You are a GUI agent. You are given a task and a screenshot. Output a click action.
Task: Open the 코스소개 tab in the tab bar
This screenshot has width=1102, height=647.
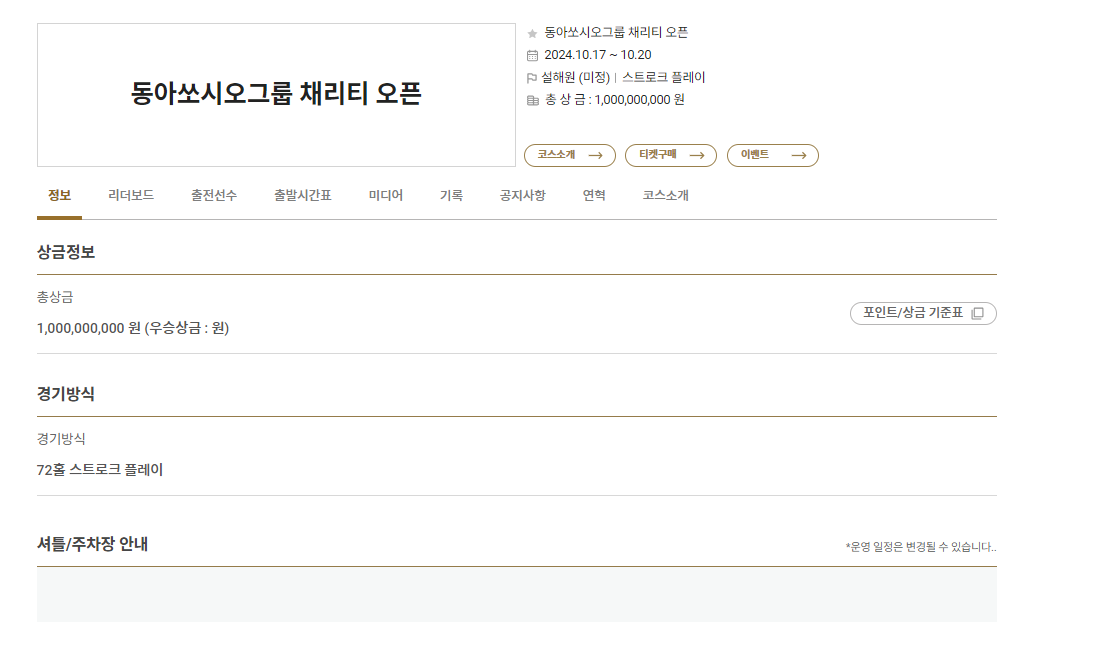pyautogui.click(x=665, y=195)
